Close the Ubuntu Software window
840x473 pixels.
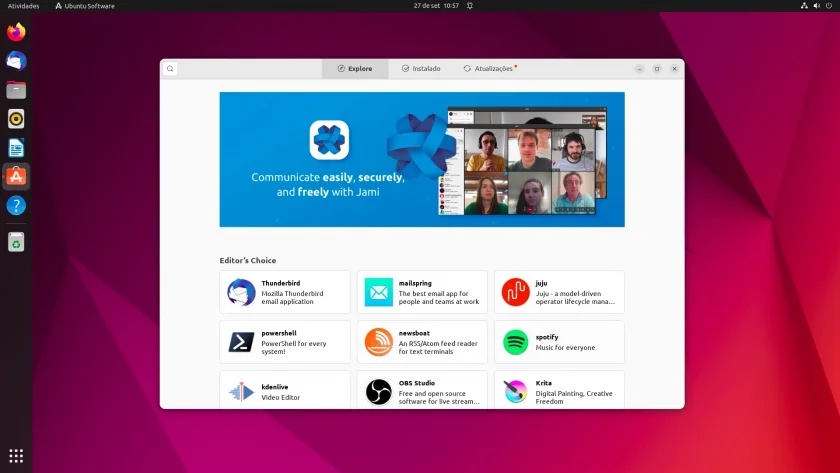point(674,69)
